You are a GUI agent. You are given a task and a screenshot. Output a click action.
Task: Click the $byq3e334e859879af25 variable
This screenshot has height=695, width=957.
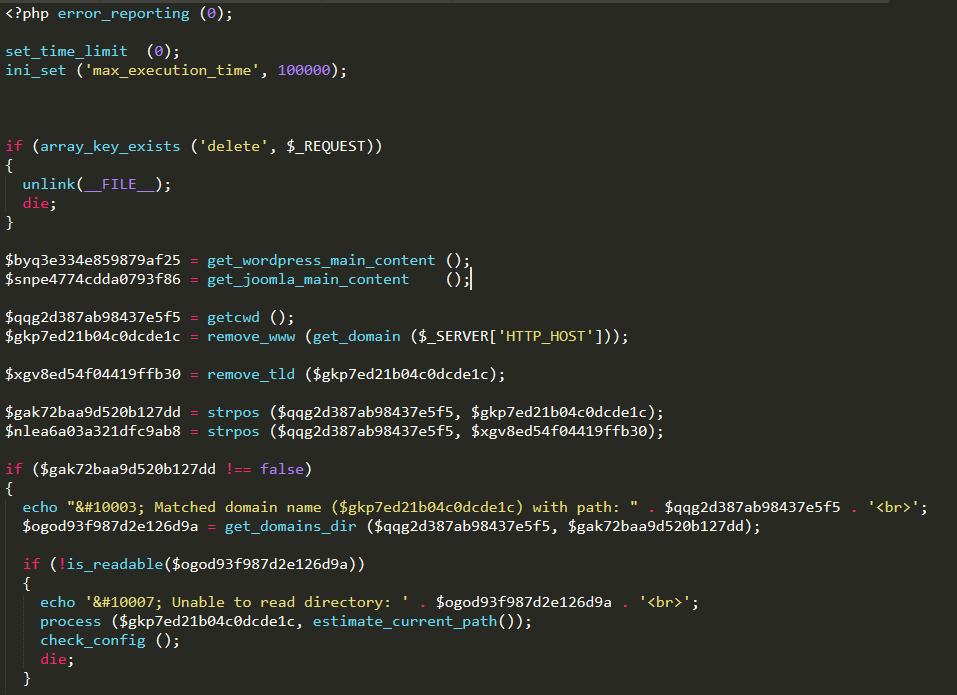pos(93,261)
